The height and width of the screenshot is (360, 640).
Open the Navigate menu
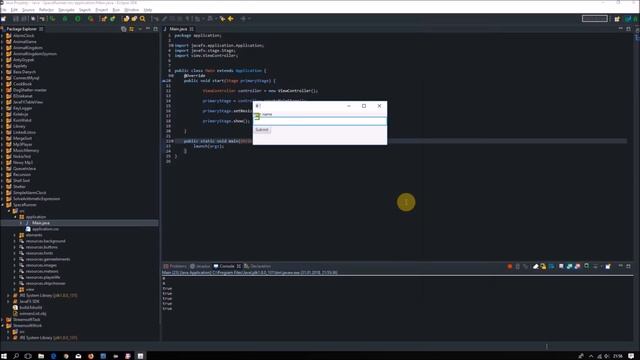[x=66, y=10]
